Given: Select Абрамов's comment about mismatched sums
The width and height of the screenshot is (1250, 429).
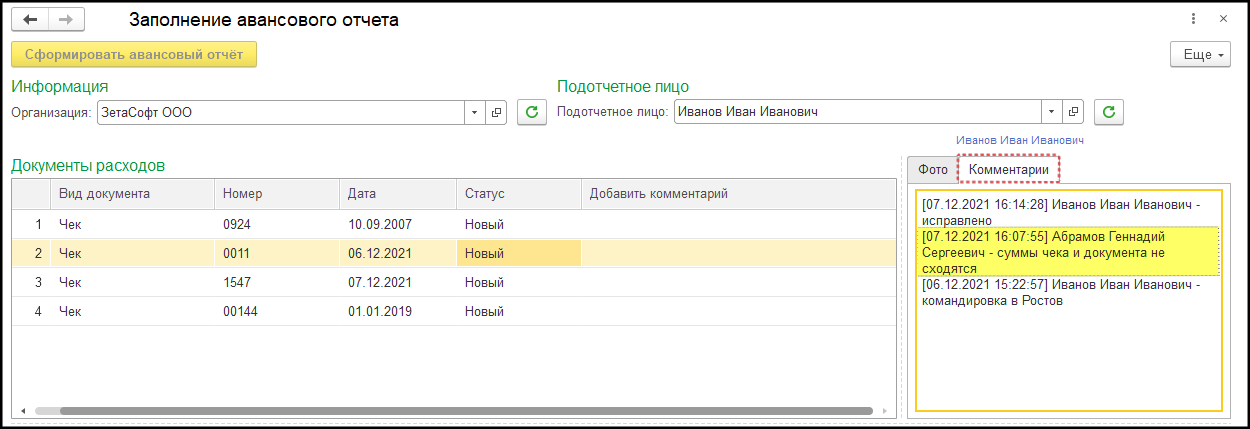Looking at the screenshot, I should click(x=1068, y=252).
